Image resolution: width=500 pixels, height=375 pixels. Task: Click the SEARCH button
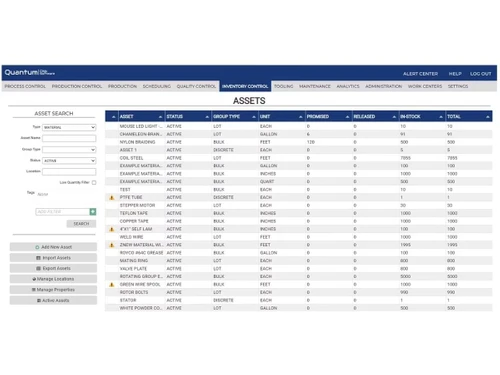(x=81, y=224)
